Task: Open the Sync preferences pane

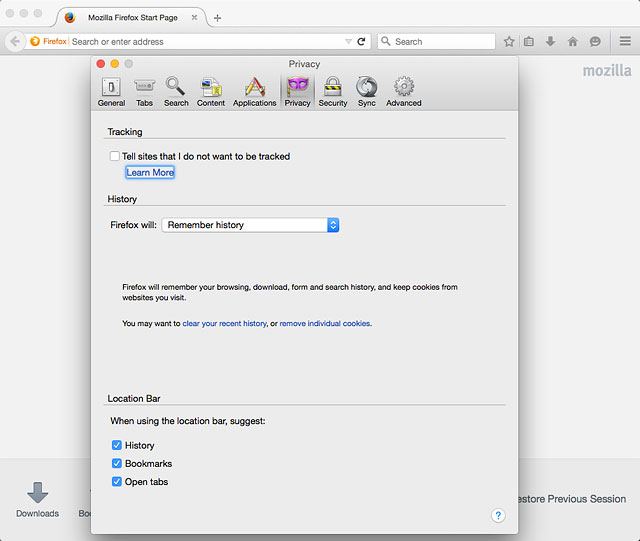Action: [x=367, y=92]
